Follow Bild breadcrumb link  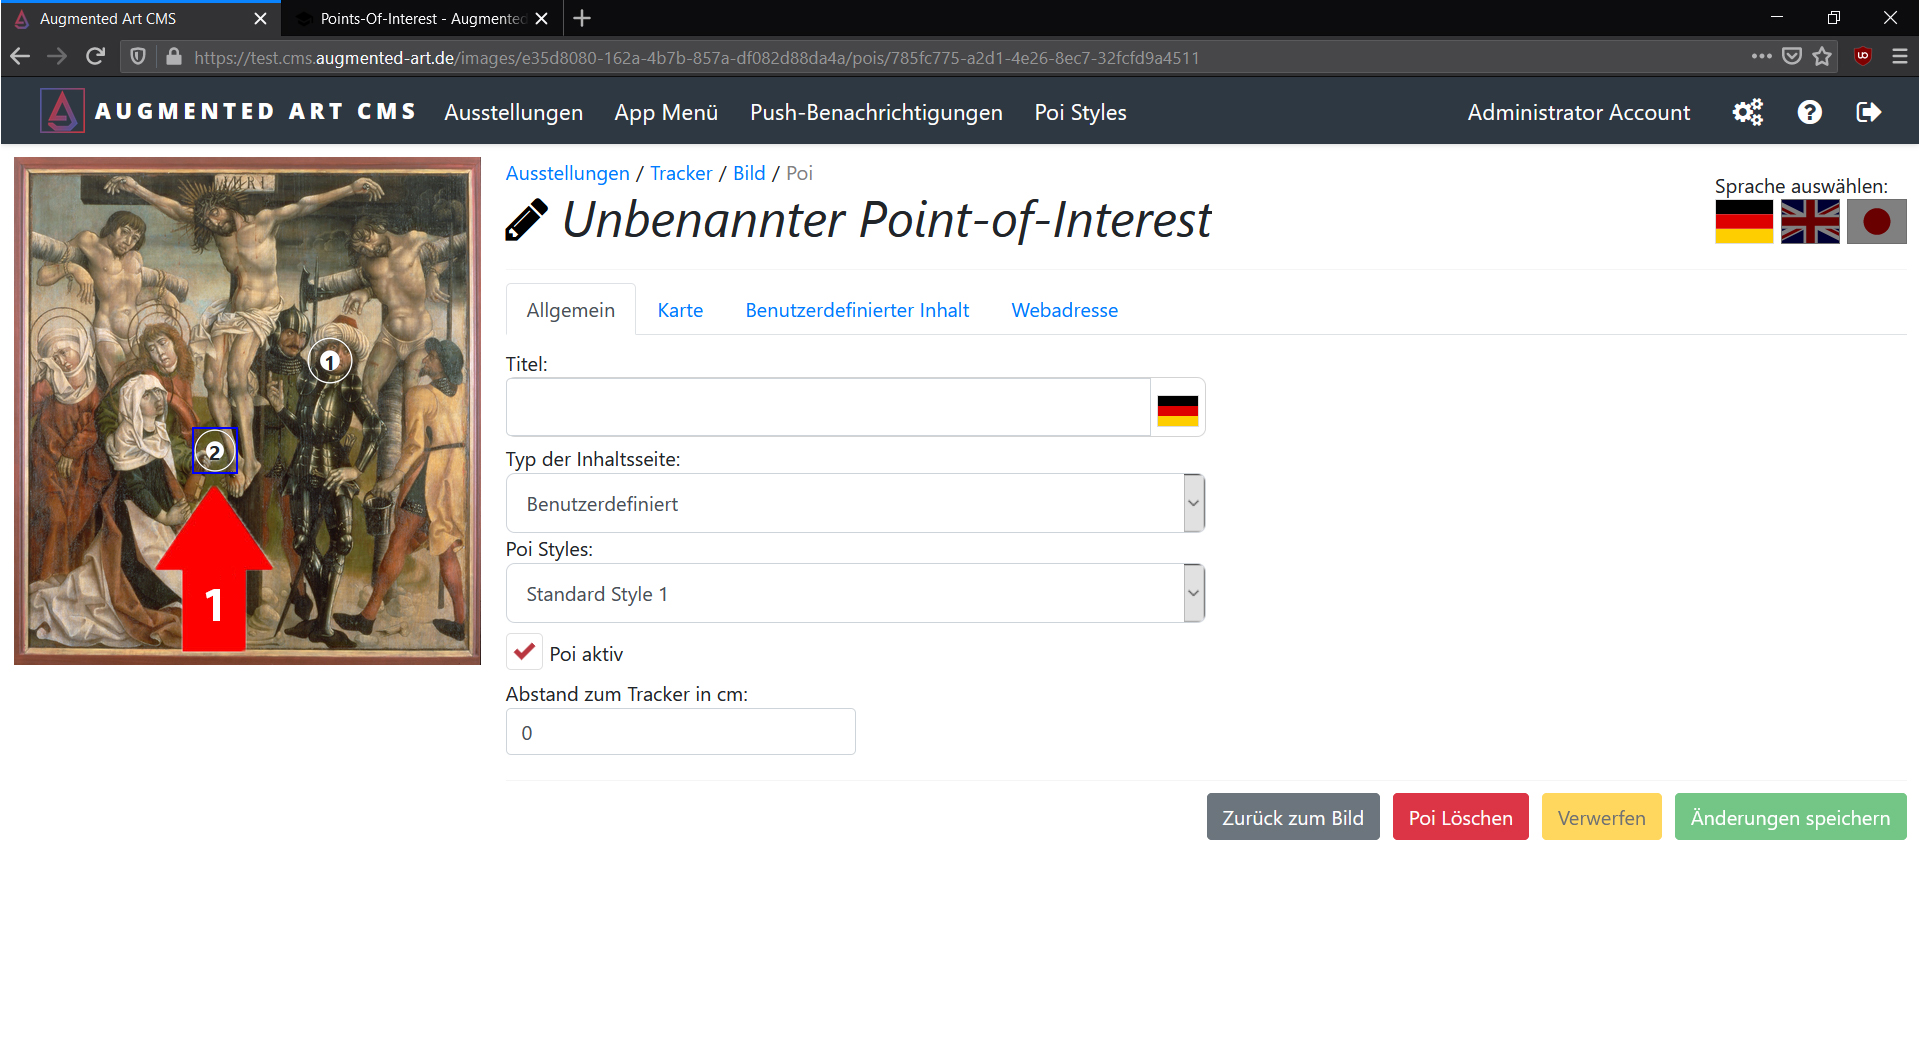point(749,173)
